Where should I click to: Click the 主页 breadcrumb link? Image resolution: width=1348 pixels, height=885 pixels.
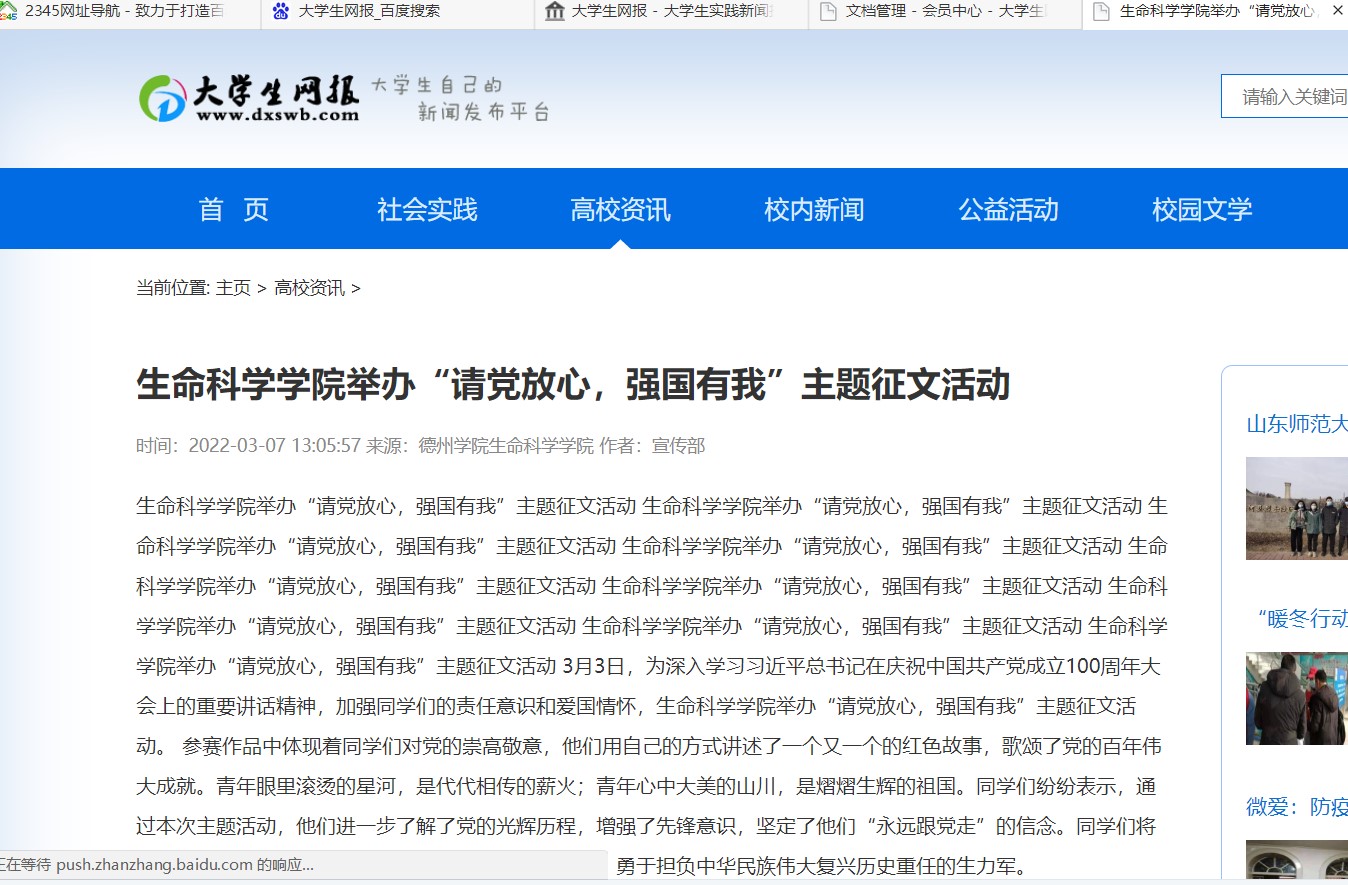point(233,287)
